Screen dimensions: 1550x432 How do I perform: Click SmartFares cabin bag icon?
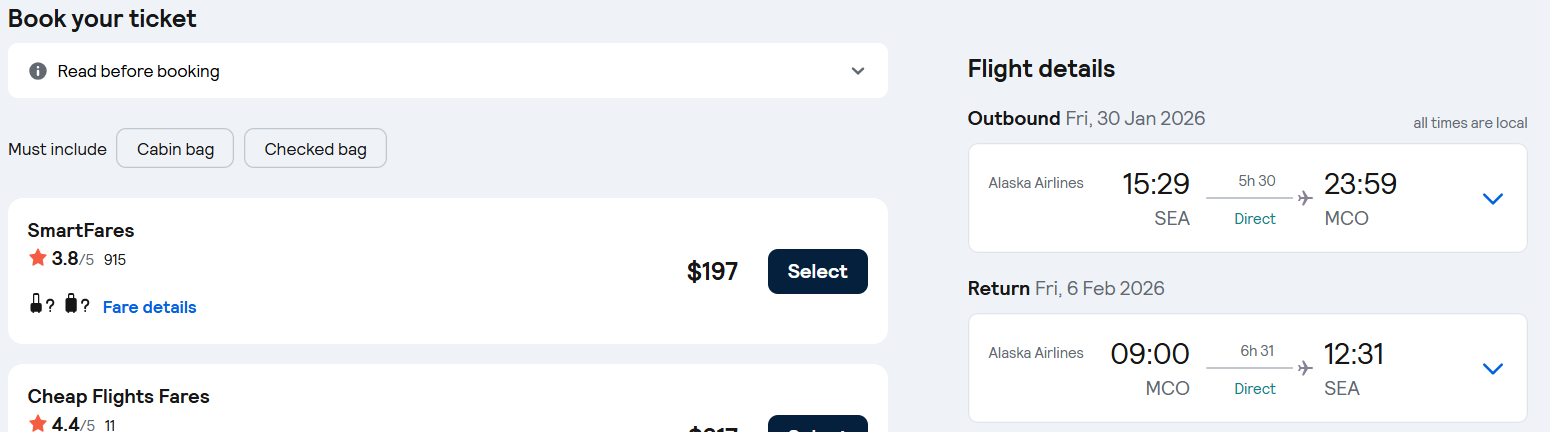[37, 305]
